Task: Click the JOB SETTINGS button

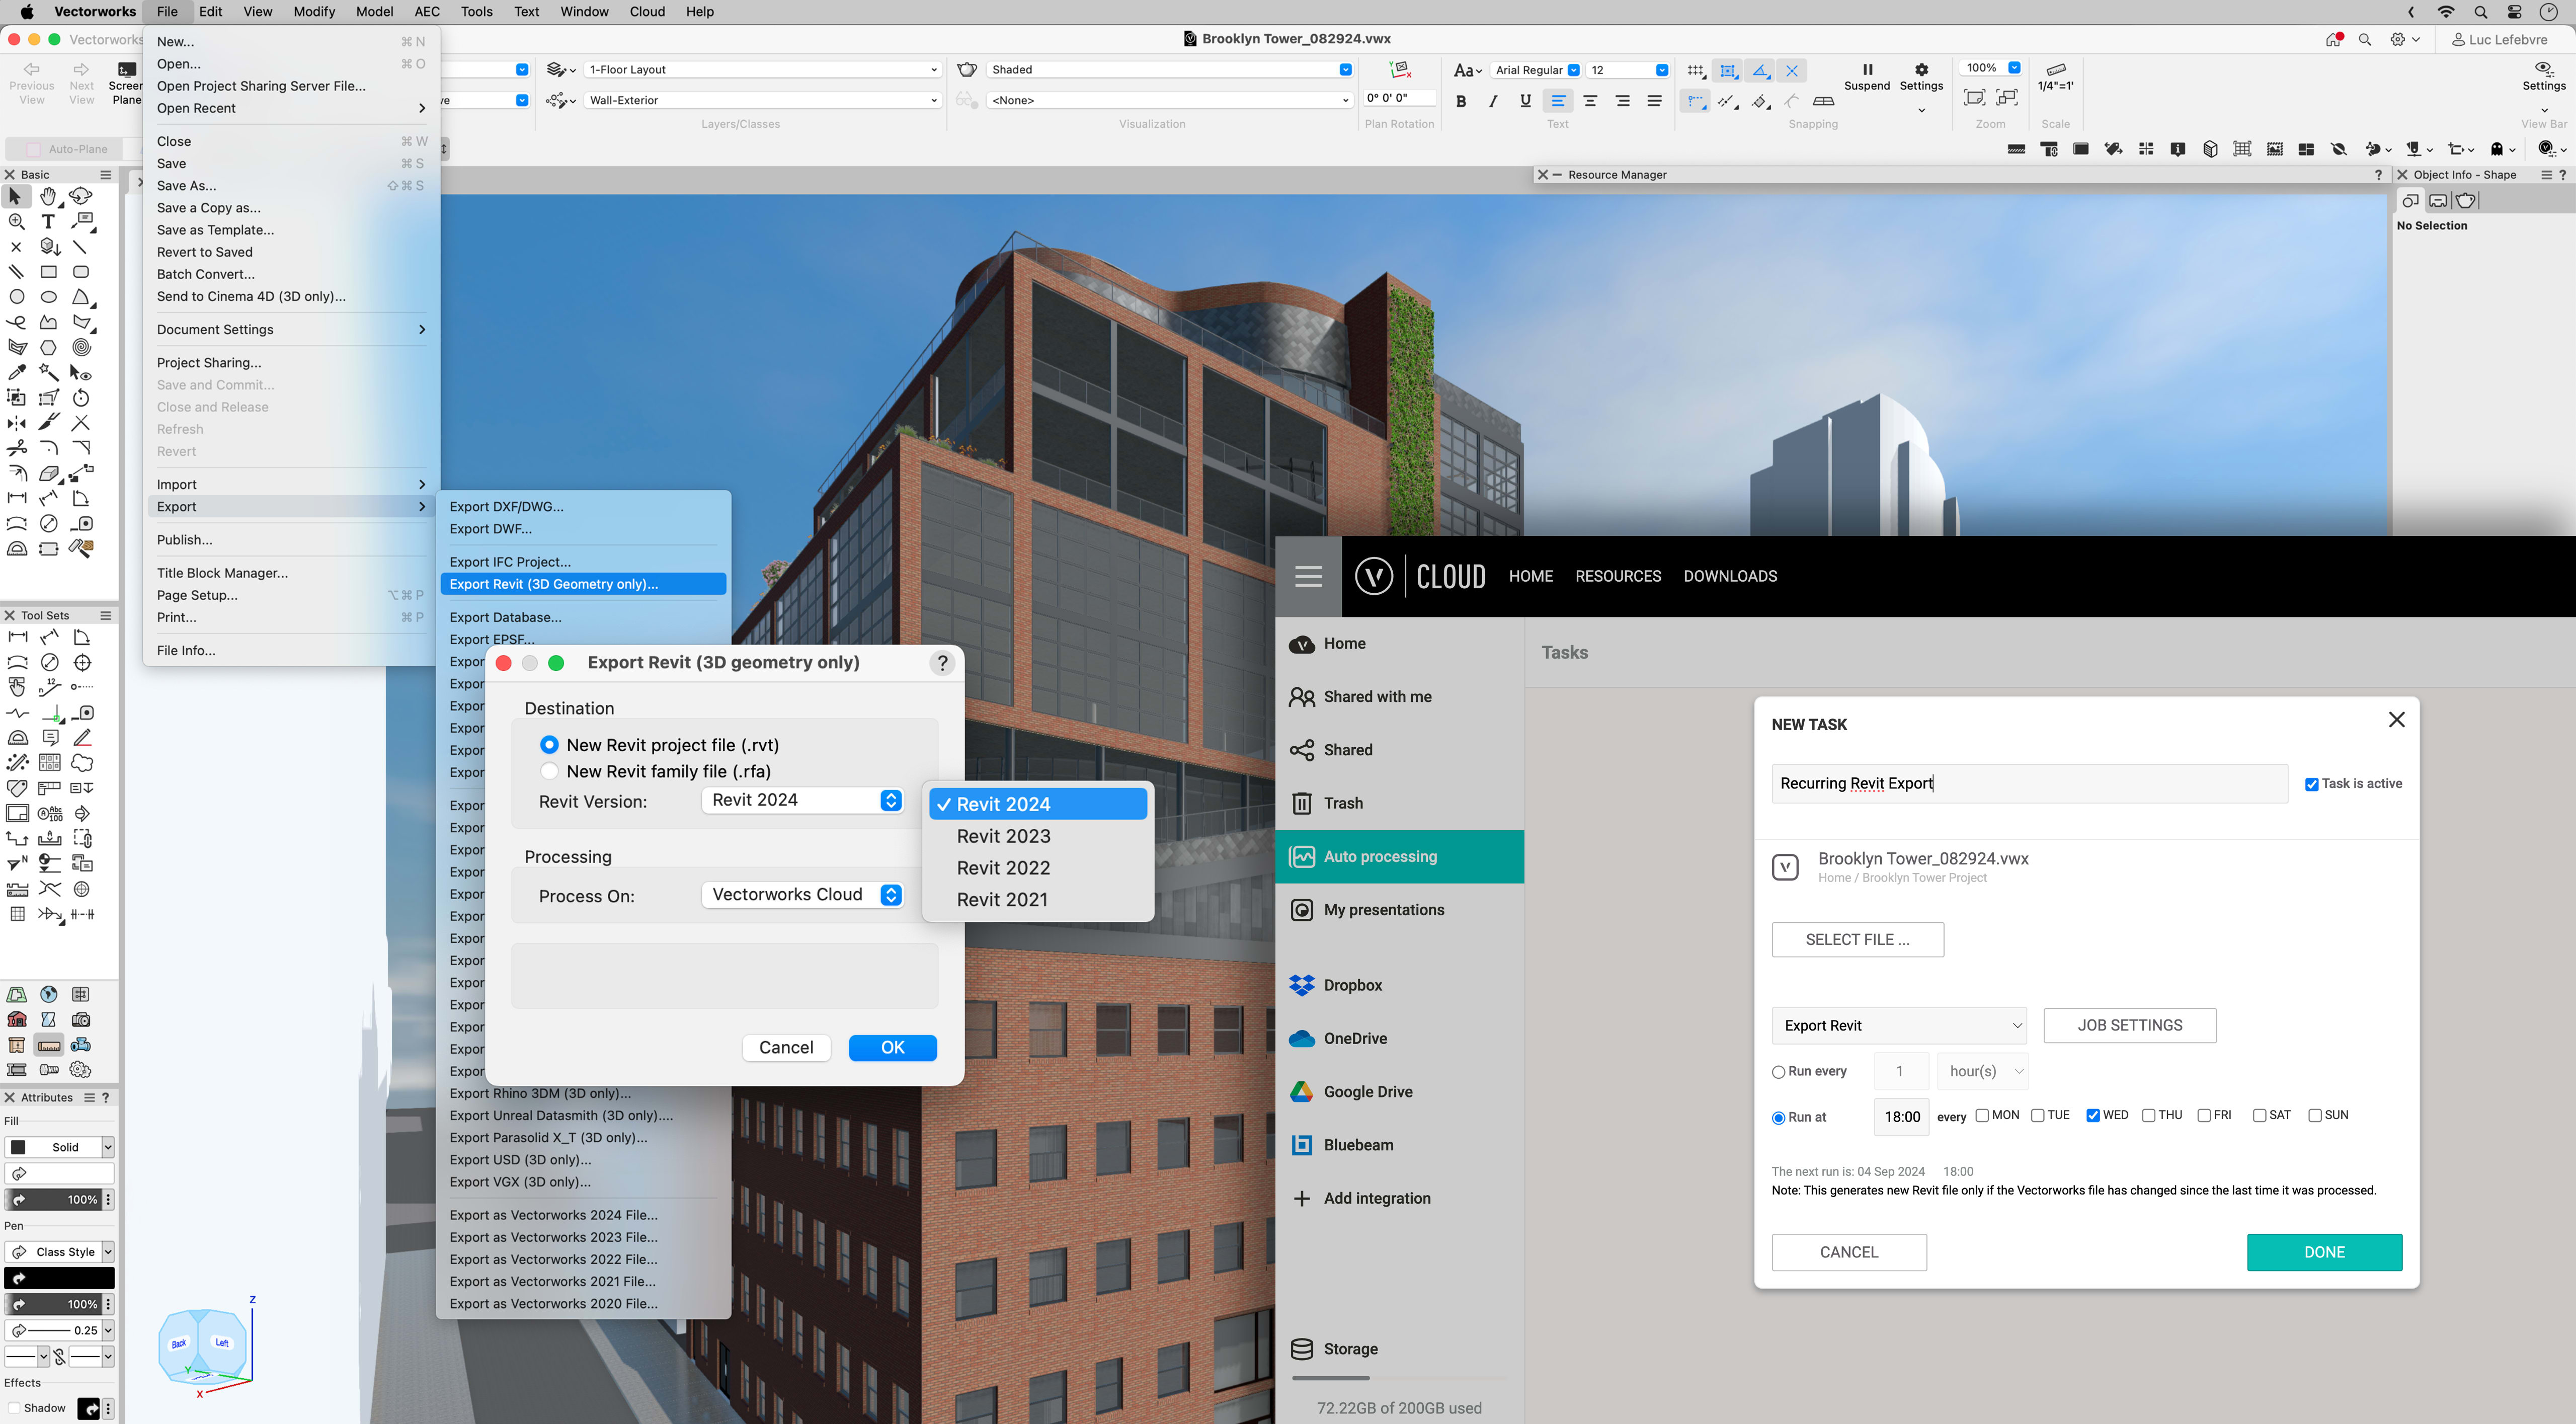Action: (2129, 1025)
